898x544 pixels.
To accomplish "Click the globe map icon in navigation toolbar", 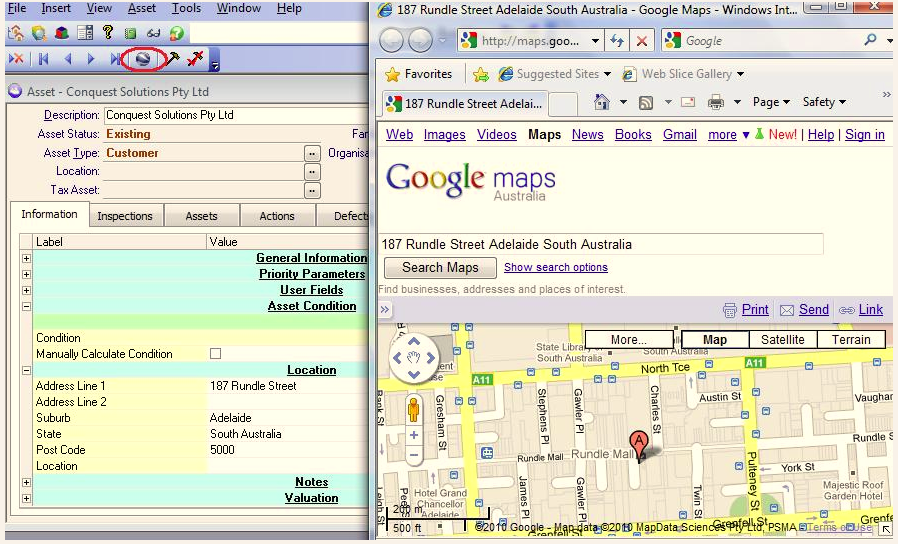I will tap(143, 58).
